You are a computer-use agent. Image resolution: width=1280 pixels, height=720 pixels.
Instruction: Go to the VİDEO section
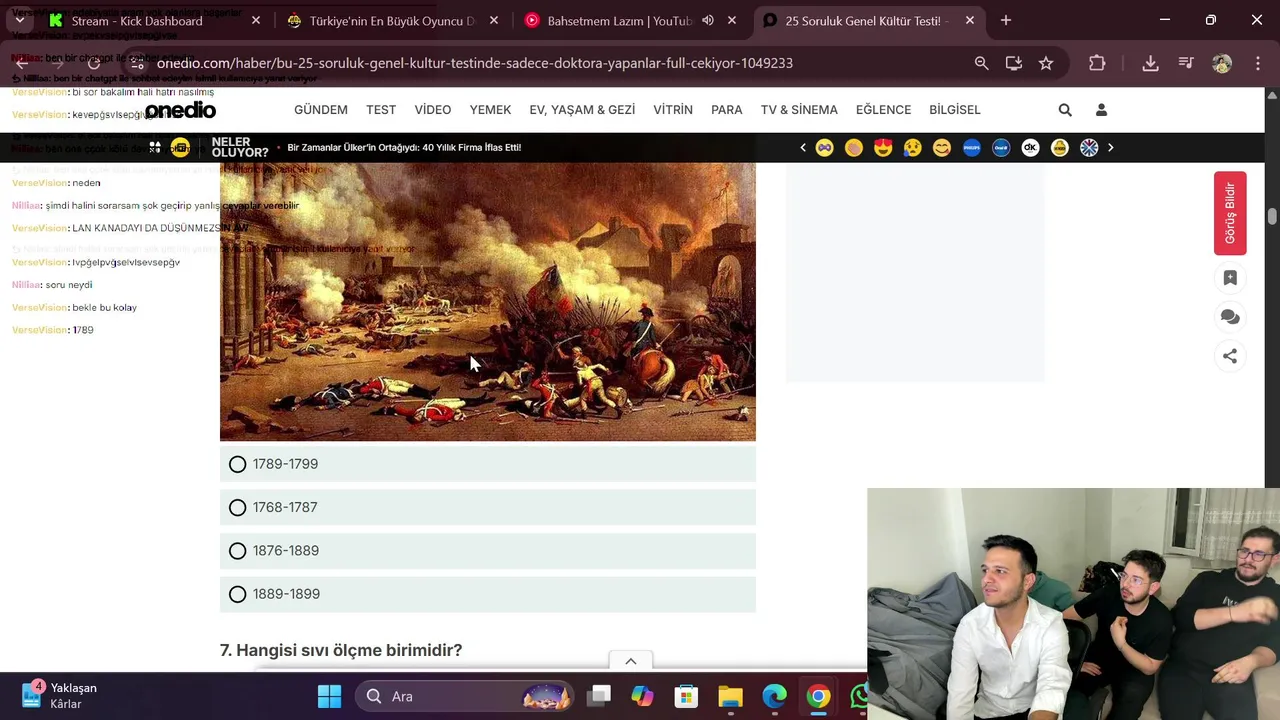click(433, 110)
